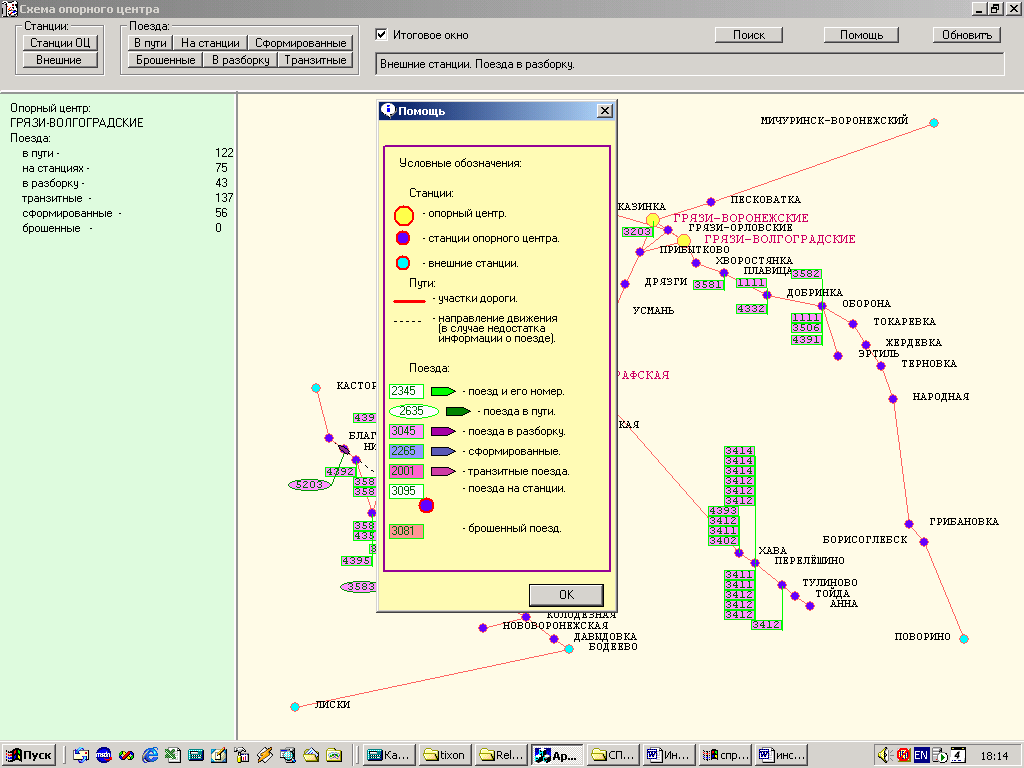Open the Пуск start menu
Viewport: 1024px width, 768px height.
(x=29, y=756)
